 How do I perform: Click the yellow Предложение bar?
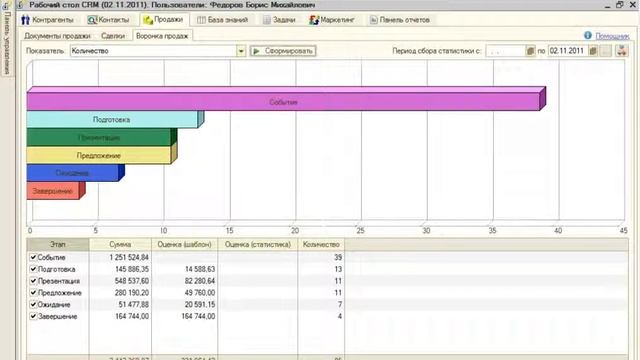[x=99, y=156]
